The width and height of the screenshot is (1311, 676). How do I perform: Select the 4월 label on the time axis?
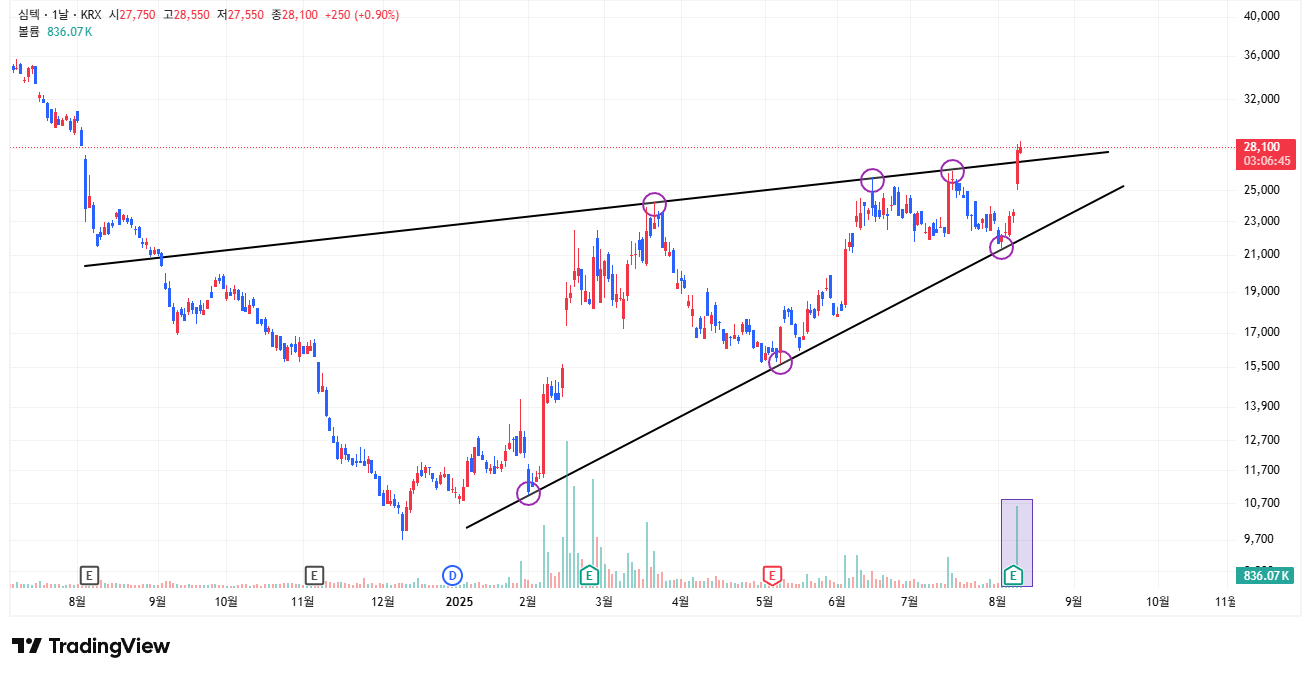pos(680,601)
